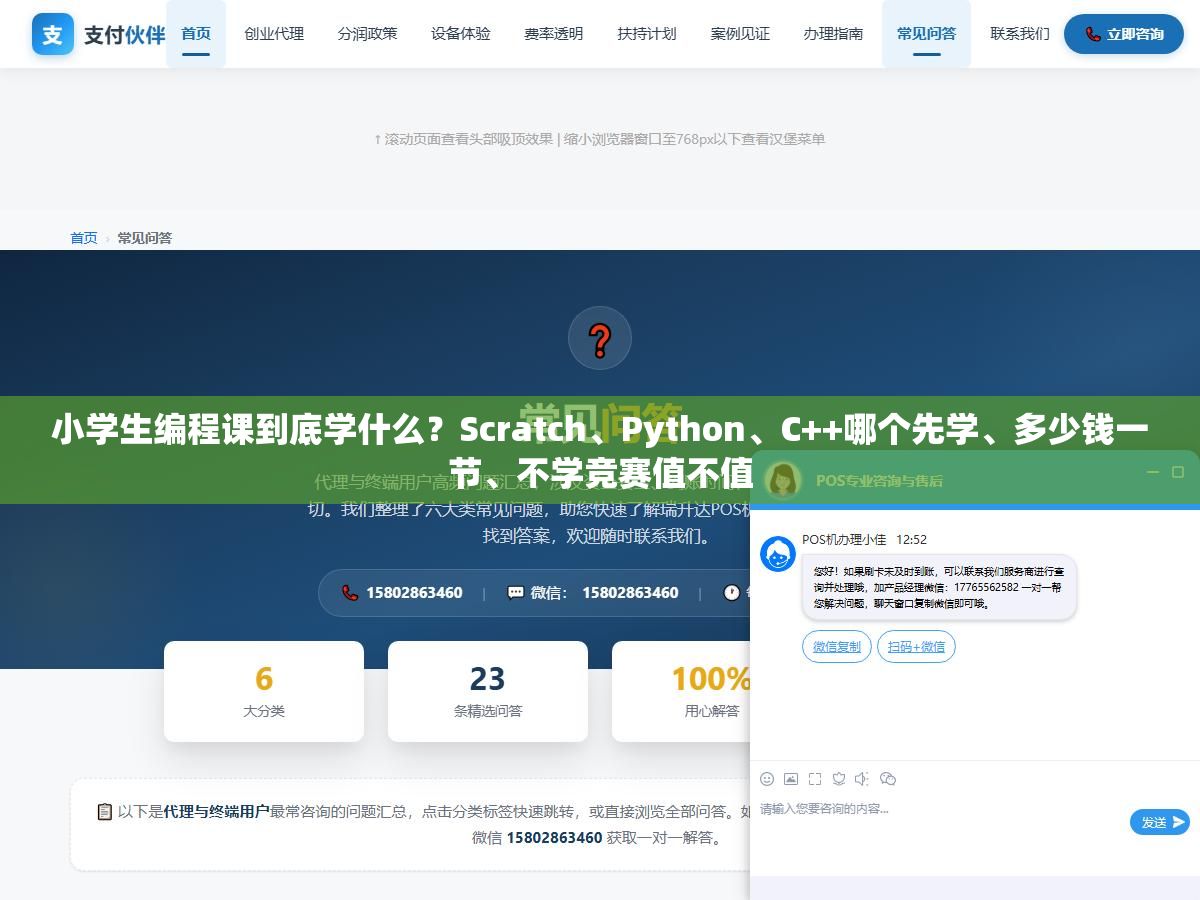Click the 立即咨询 button

(x=1124, y=34)
